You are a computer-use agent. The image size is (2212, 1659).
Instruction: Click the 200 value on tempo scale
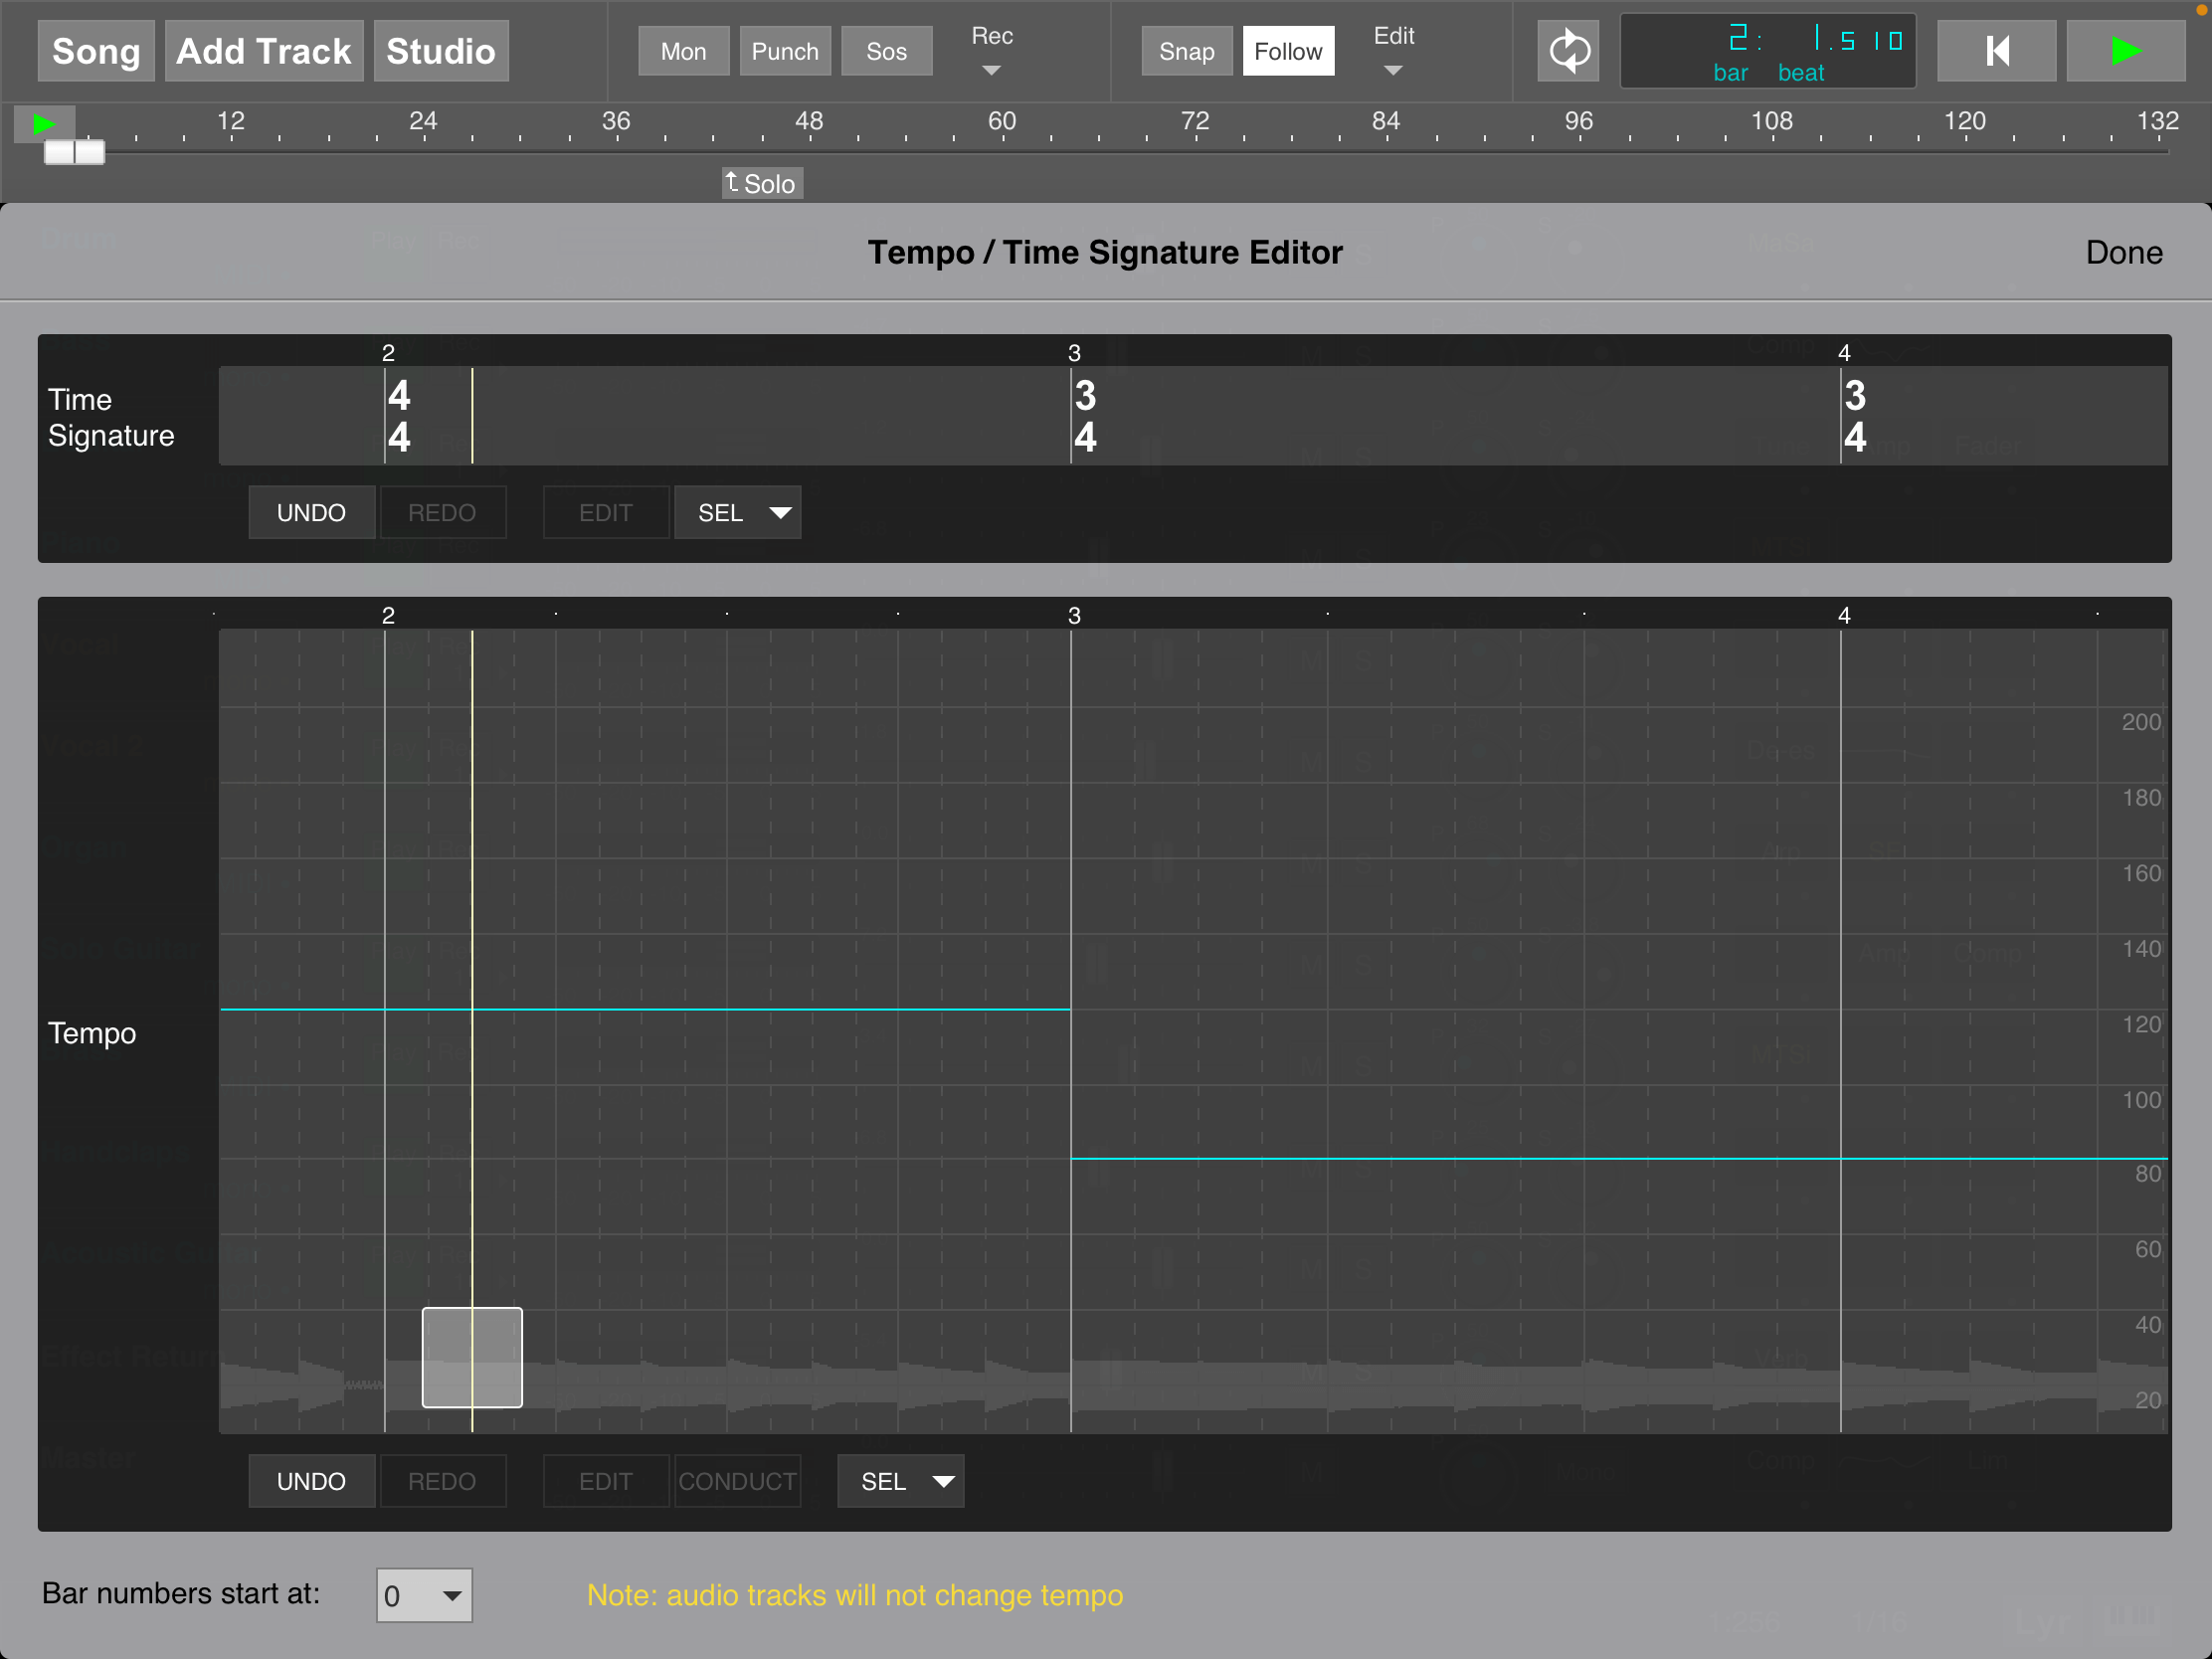click(x=2141, y=722)
